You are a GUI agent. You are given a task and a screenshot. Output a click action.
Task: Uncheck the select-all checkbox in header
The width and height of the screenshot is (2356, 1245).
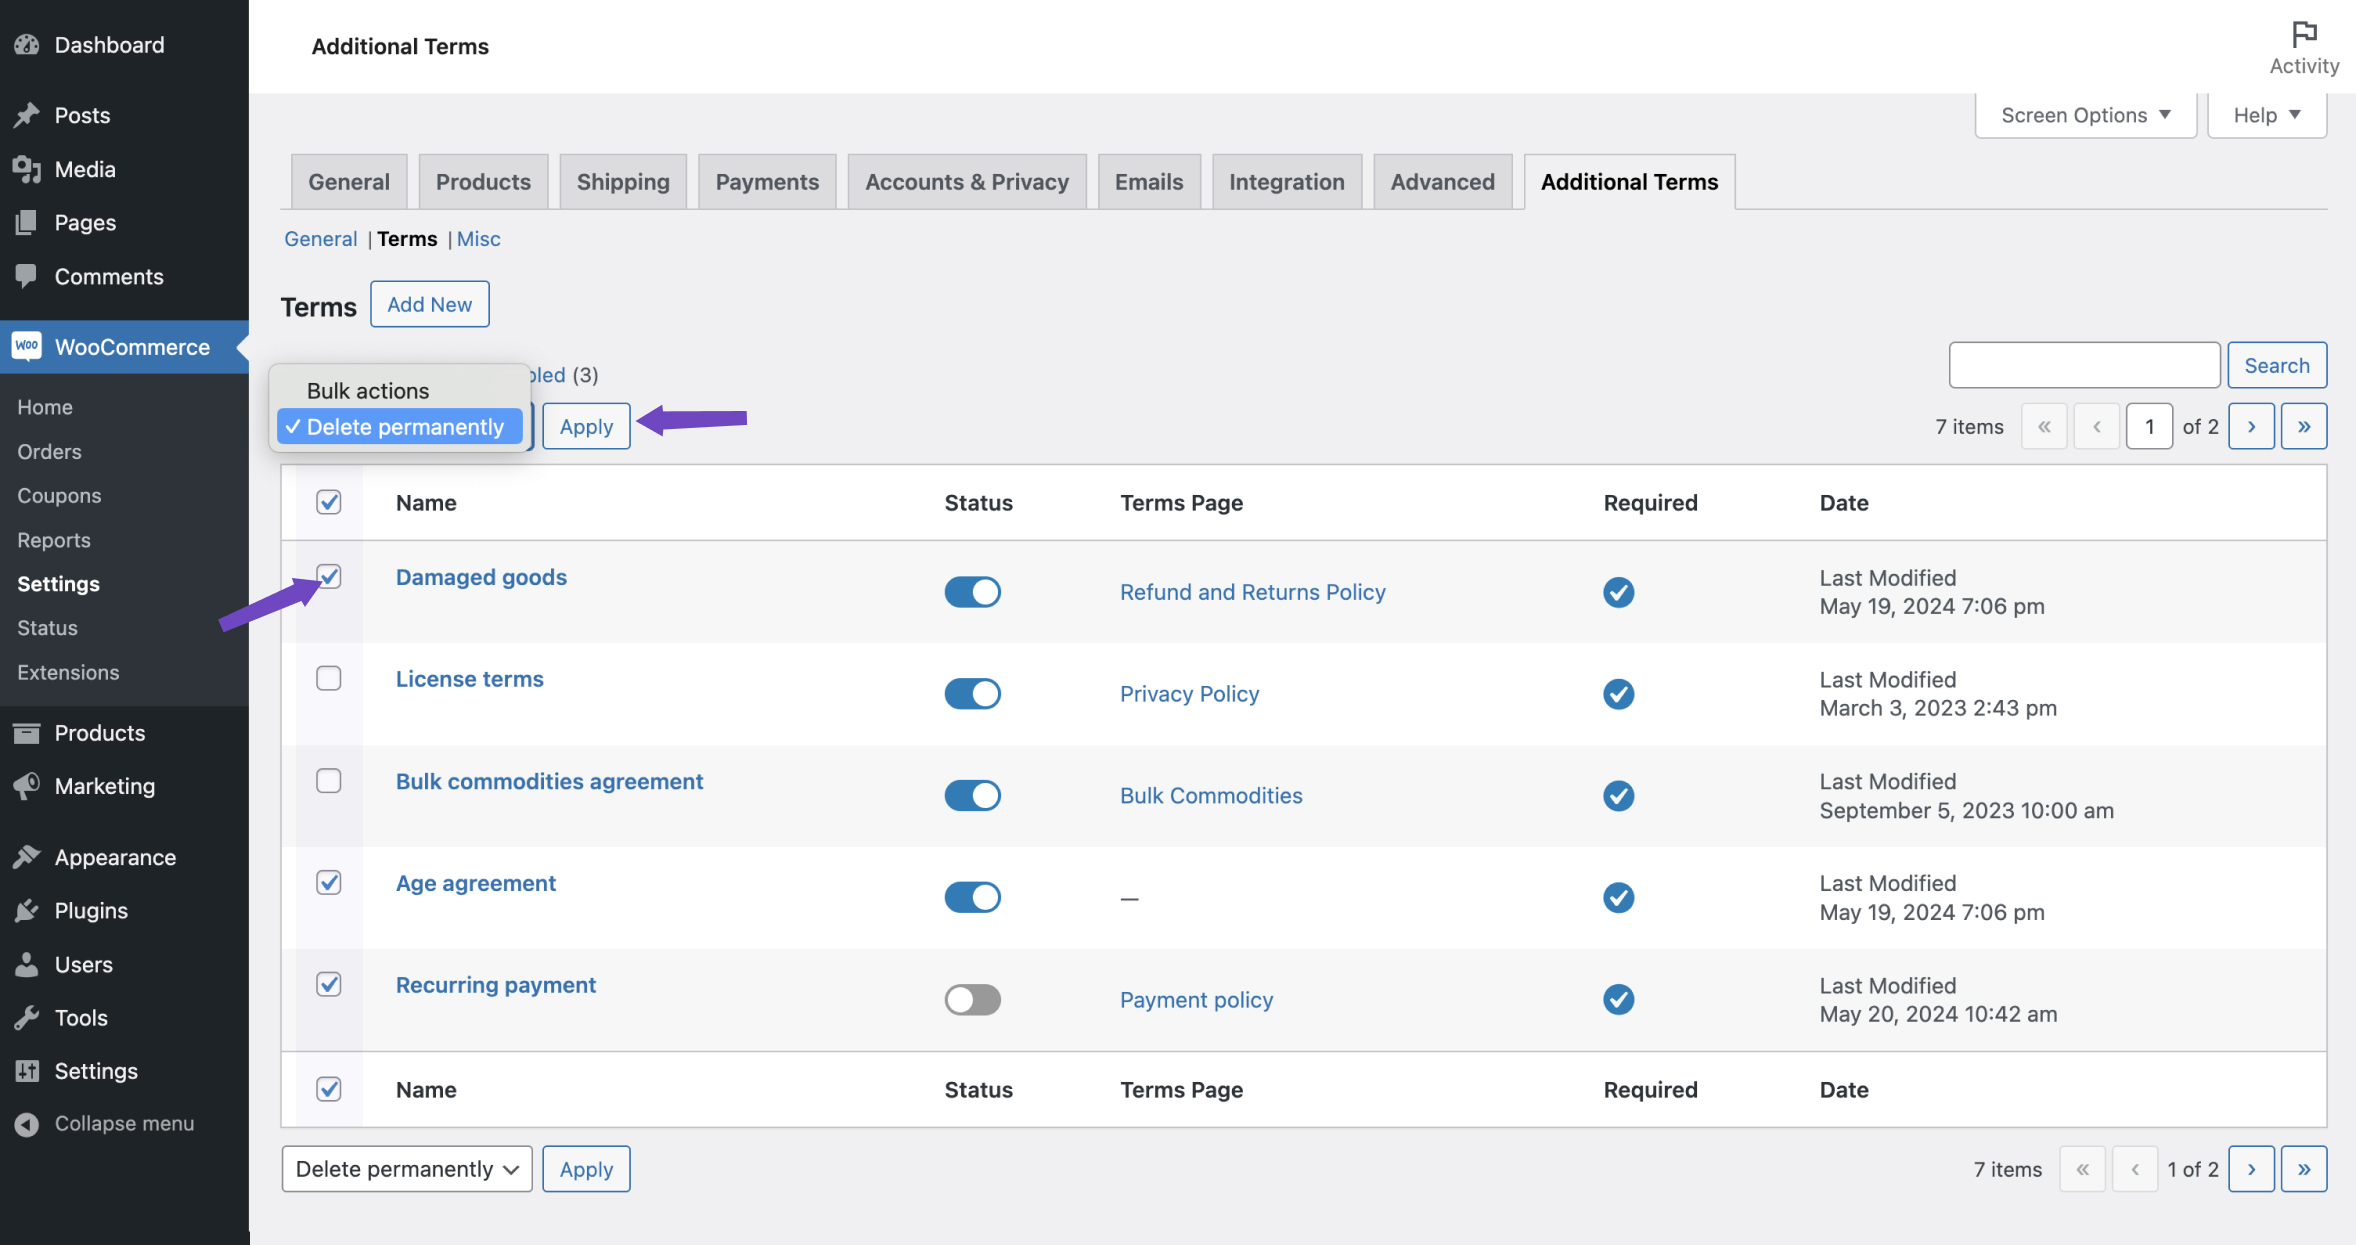(328, 503)
